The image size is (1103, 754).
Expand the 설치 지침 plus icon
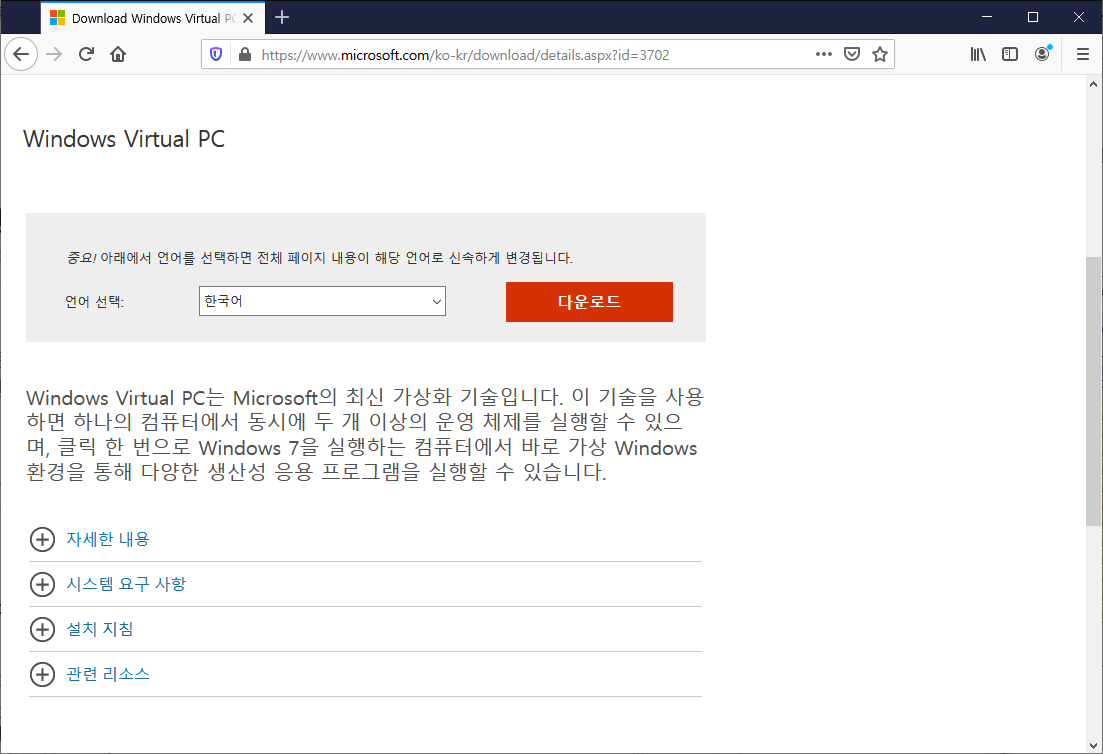click(42, 630)
